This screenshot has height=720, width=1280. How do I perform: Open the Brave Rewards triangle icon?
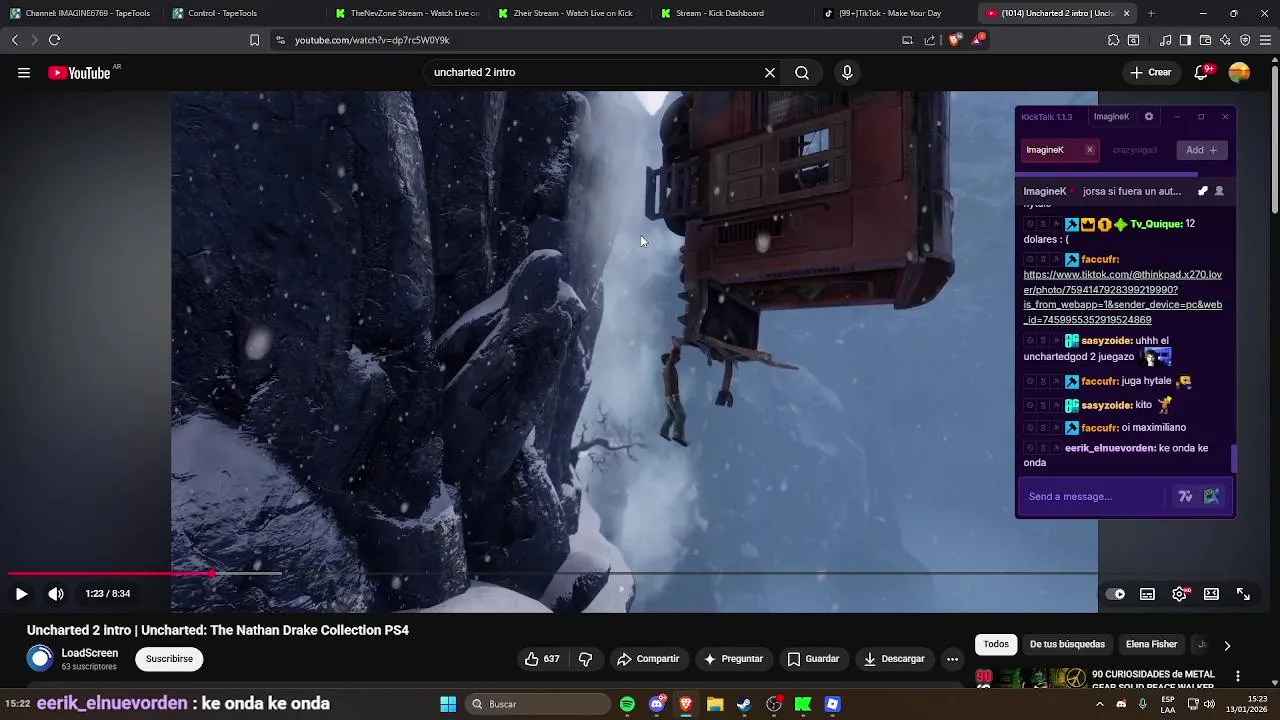[x=977, y=40]
